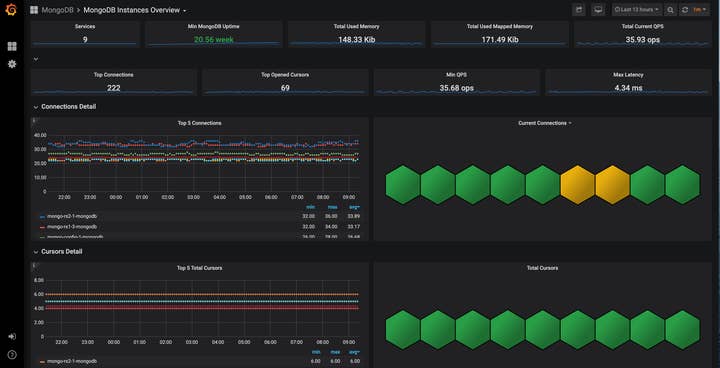
Task: Click the 35.93 ops QPS value
Action: (x=642, y=40)
